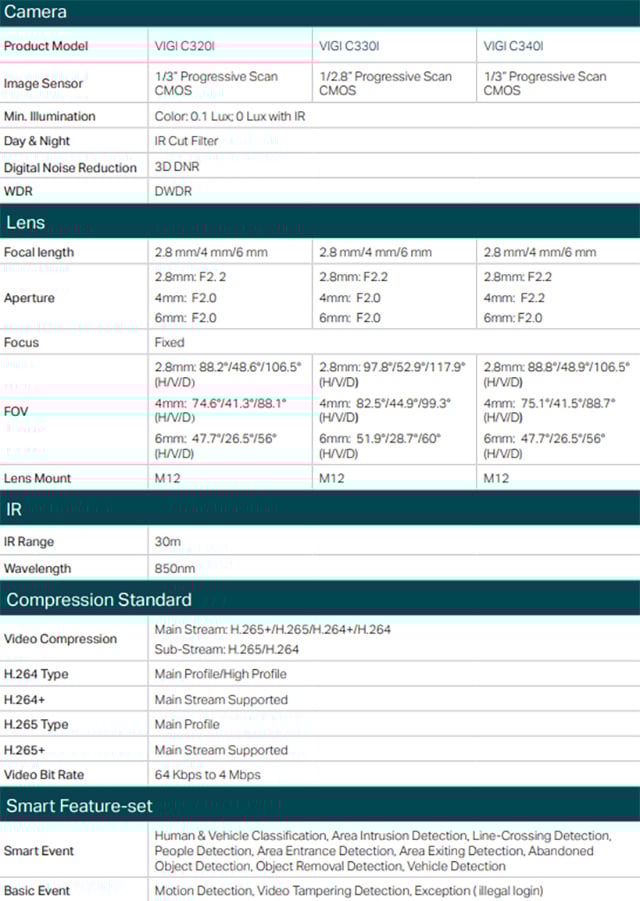This screenshot has width=640, height=901.
Task: Select the FOV row label
Action: click(x=16, y=411)
